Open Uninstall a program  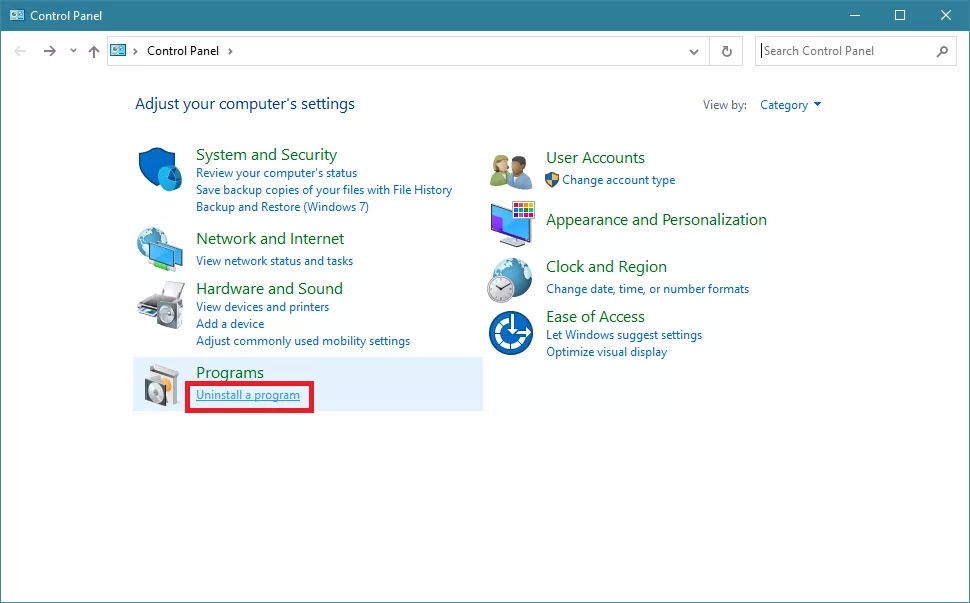tap(248, 395)
